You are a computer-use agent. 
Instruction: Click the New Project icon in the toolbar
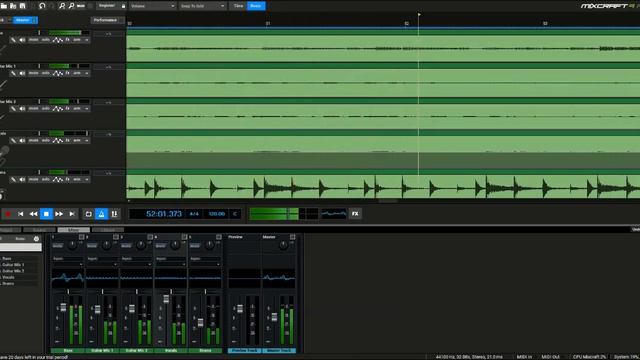tap(4, 6)
